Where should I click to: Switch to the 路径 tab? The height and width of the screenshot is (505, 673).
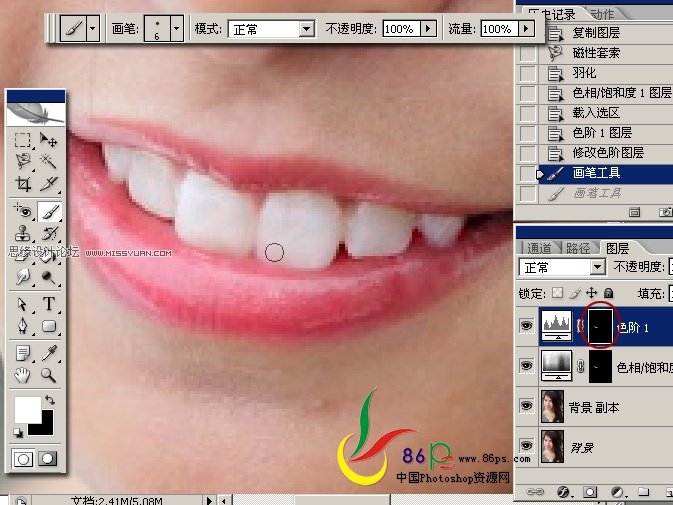(x=578, y=248)
